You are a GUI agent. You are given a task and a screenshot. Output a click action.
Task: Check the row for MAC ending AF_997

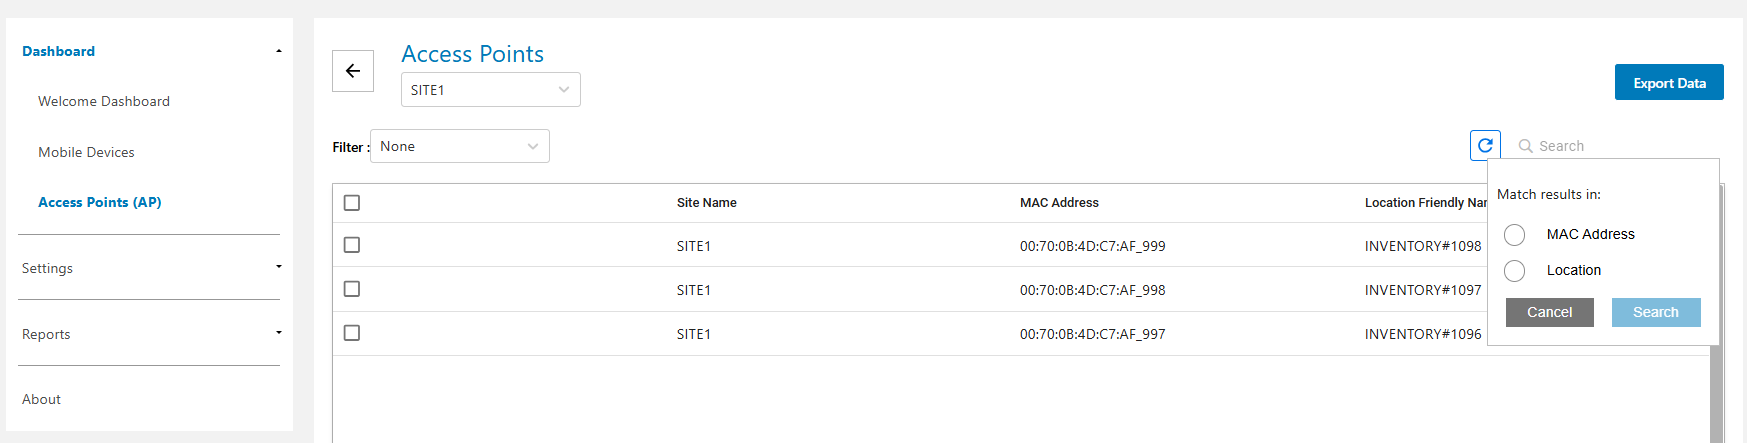[352, 333]
